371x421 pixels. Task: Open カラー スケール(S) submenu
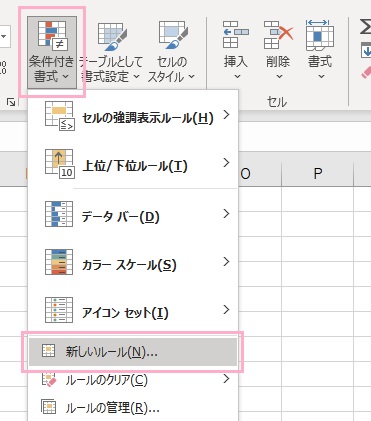coord(133,263)
